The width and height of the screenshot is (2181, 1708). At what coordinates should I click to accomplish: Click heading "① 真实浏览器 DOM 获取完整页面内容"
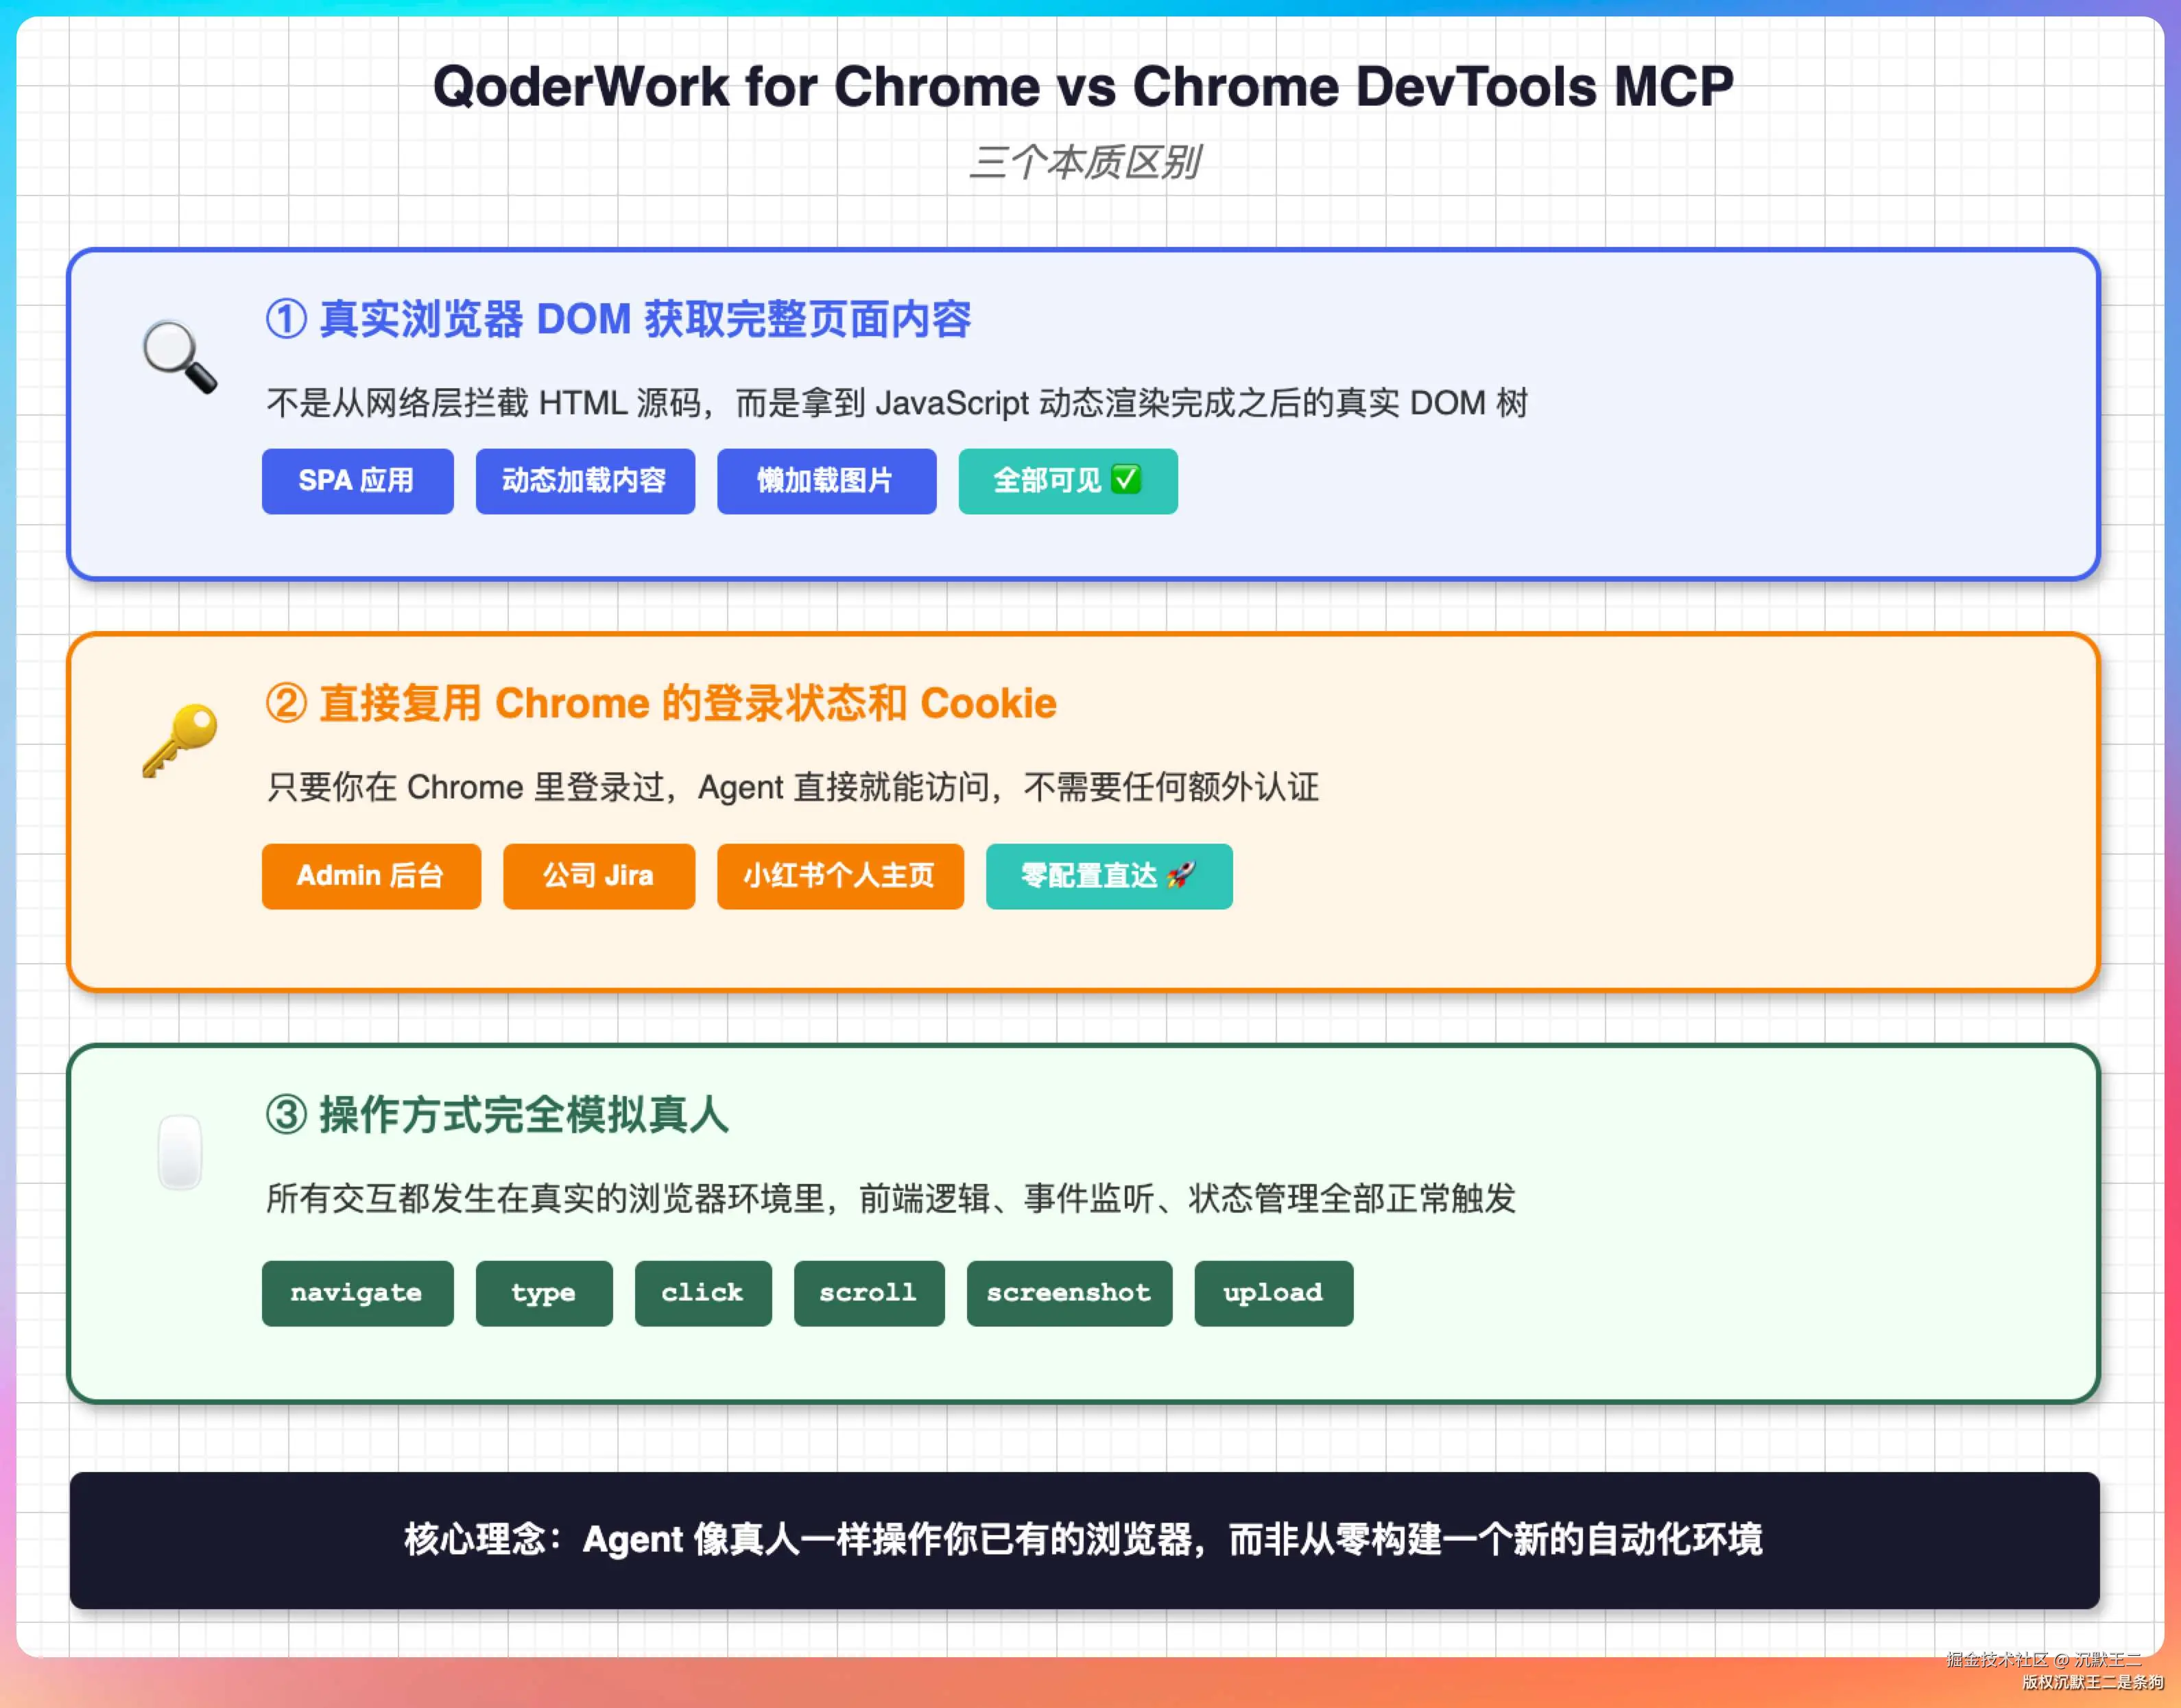tap(618, 320)
